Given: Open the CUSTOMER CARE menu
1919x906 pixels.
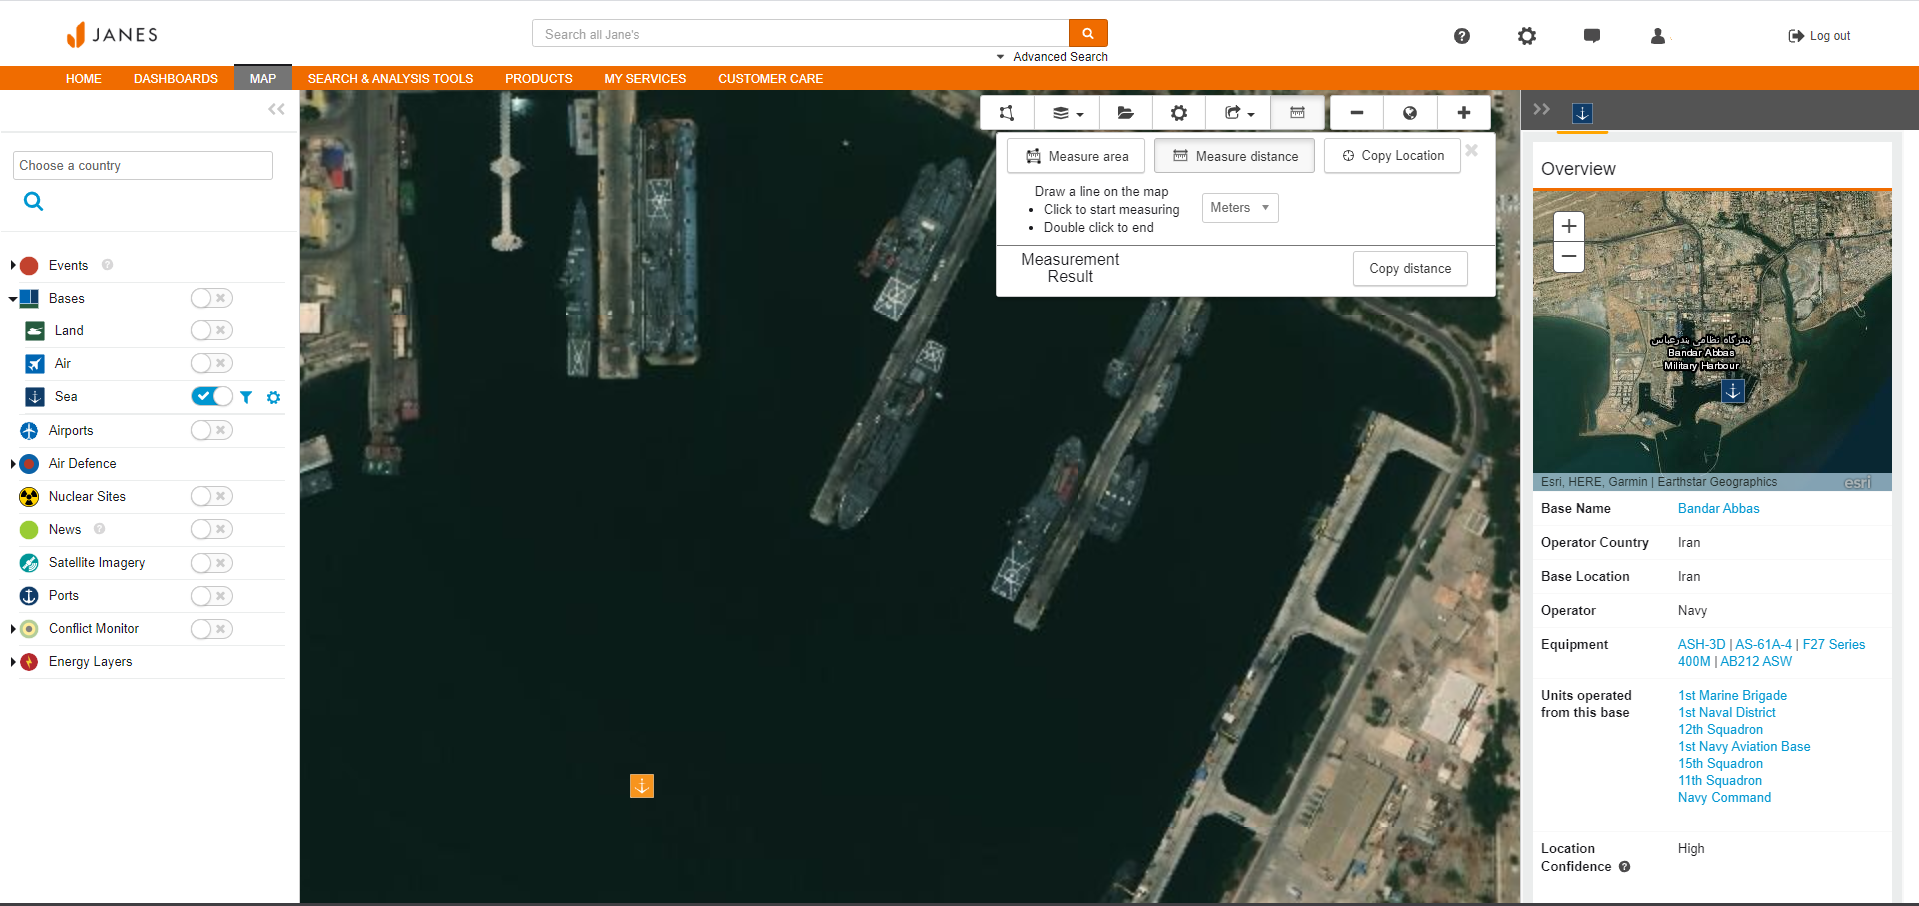Looking at the screenshot, I should click(x=771, y=78).
